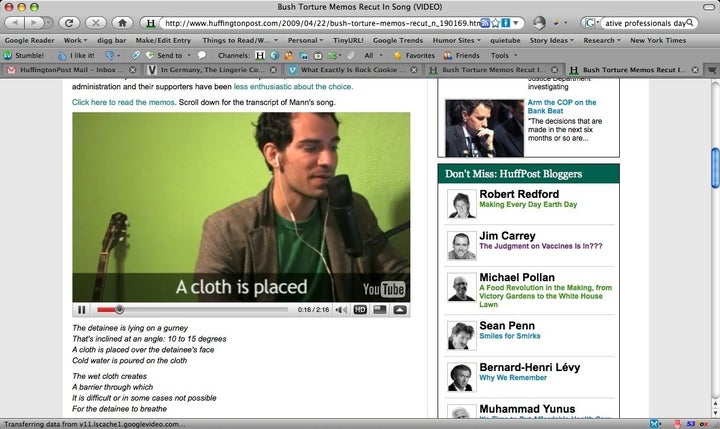Open Robert Redford's Making Every Day Earth Day

coord(528,204)
